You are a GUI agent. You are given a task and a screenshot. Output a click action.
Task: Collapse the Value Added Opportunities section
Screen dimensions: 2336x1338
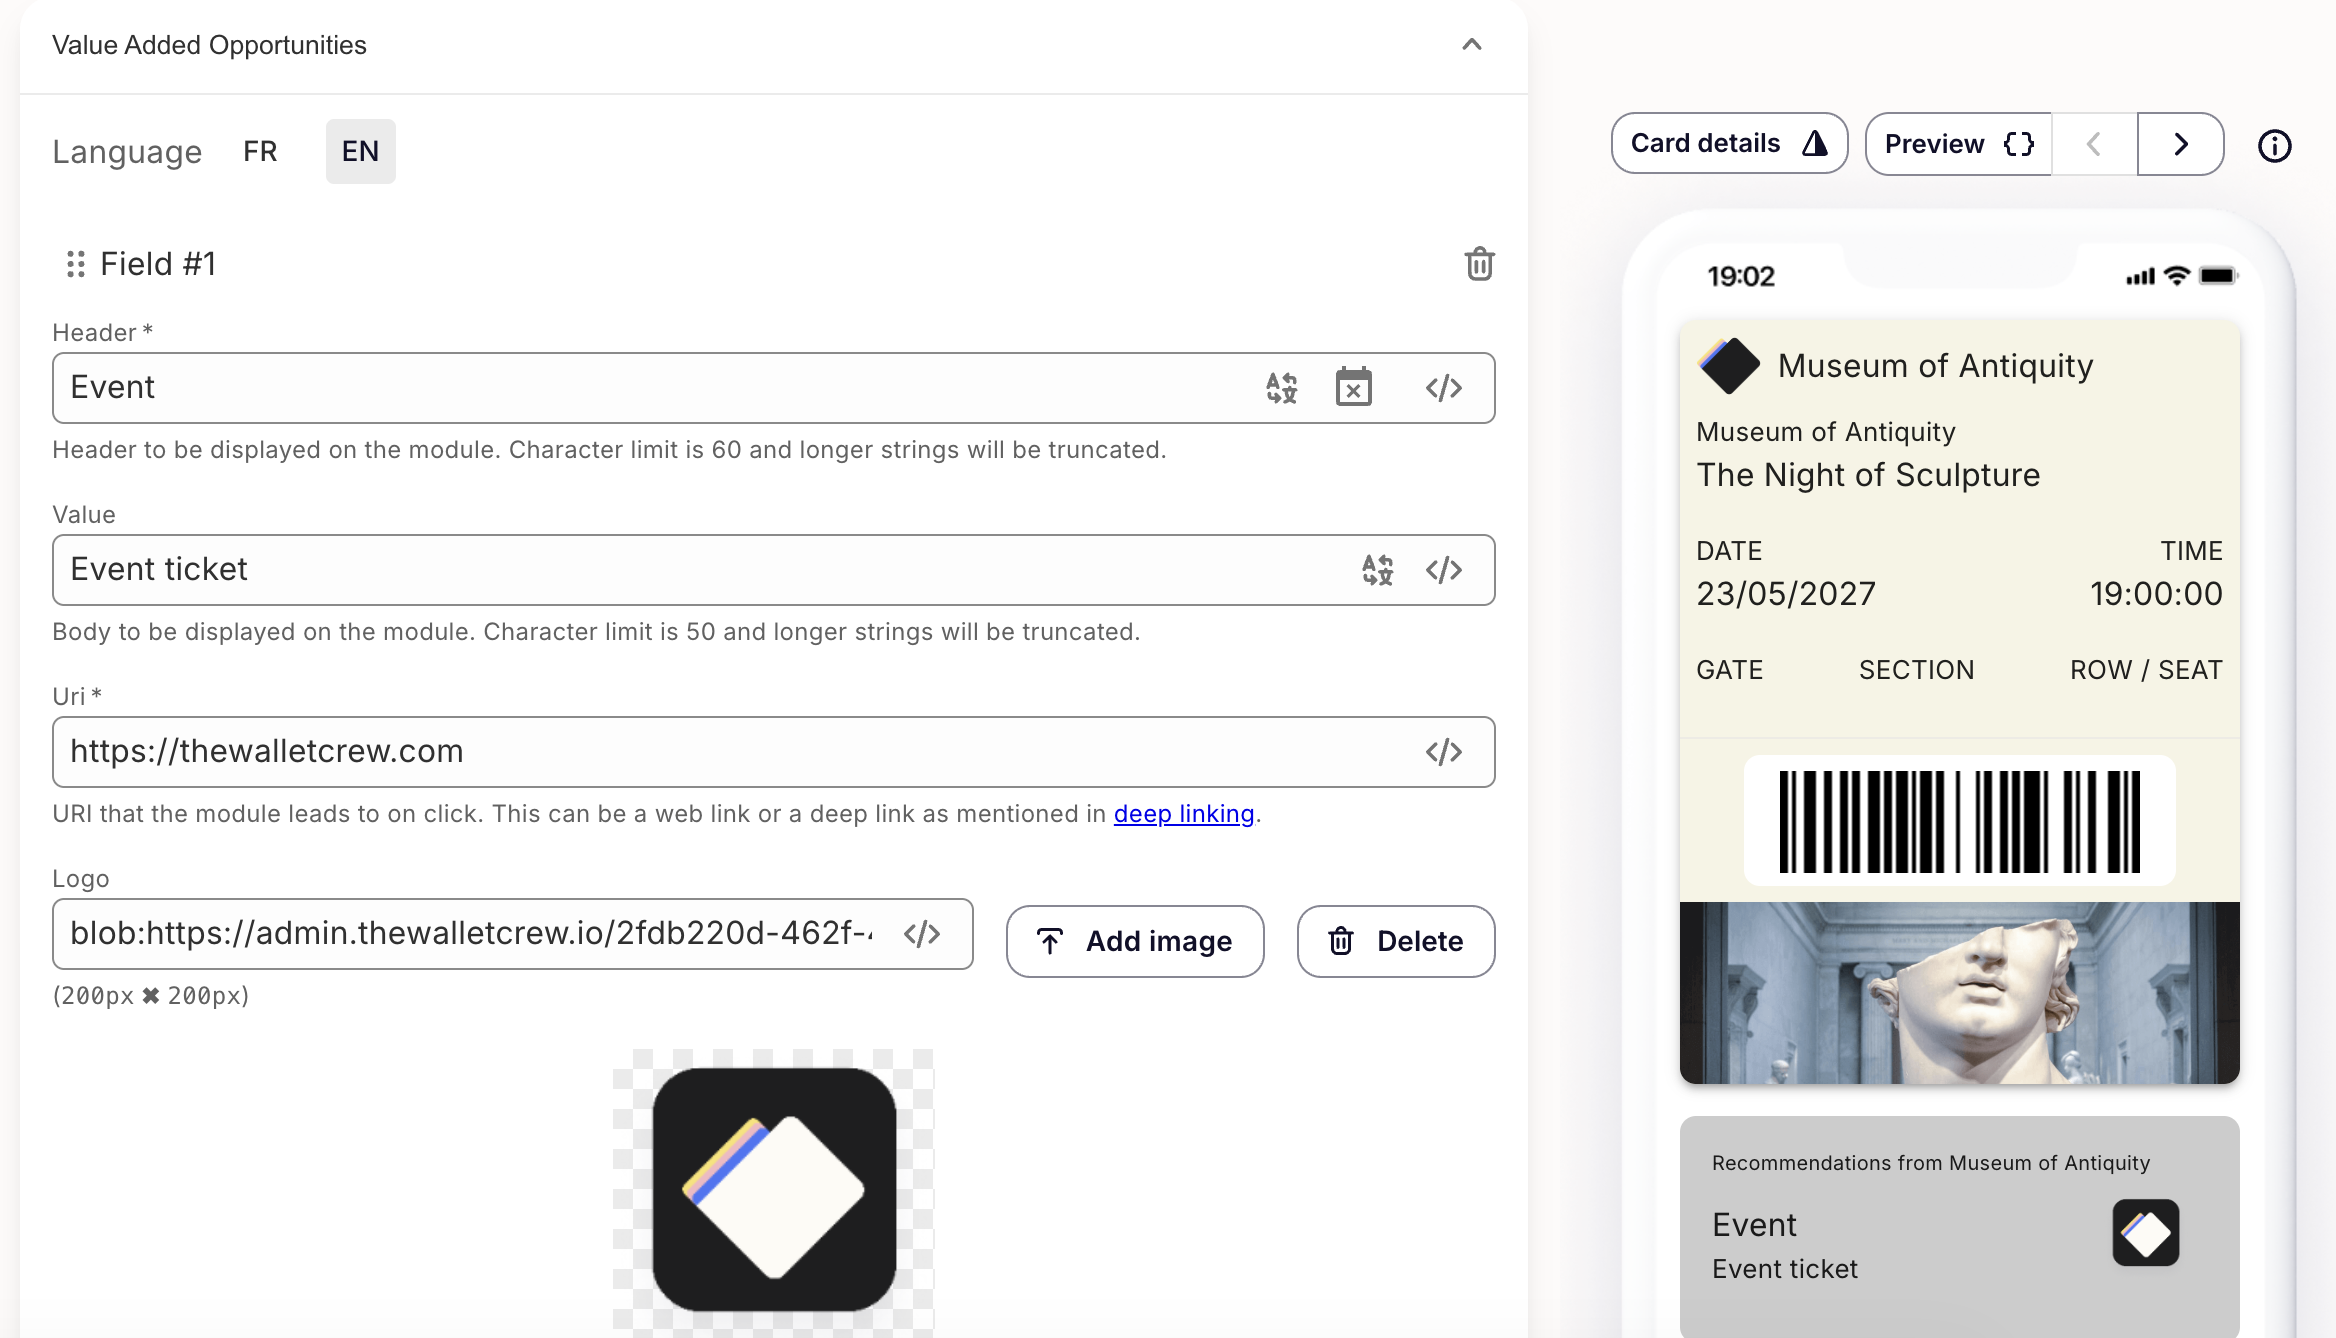[x=1470, y=44]
